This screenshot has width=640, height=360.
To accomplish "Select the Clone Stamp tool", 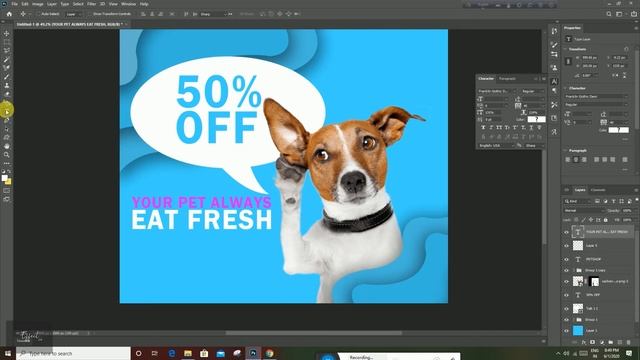I will tap(7, 85).
